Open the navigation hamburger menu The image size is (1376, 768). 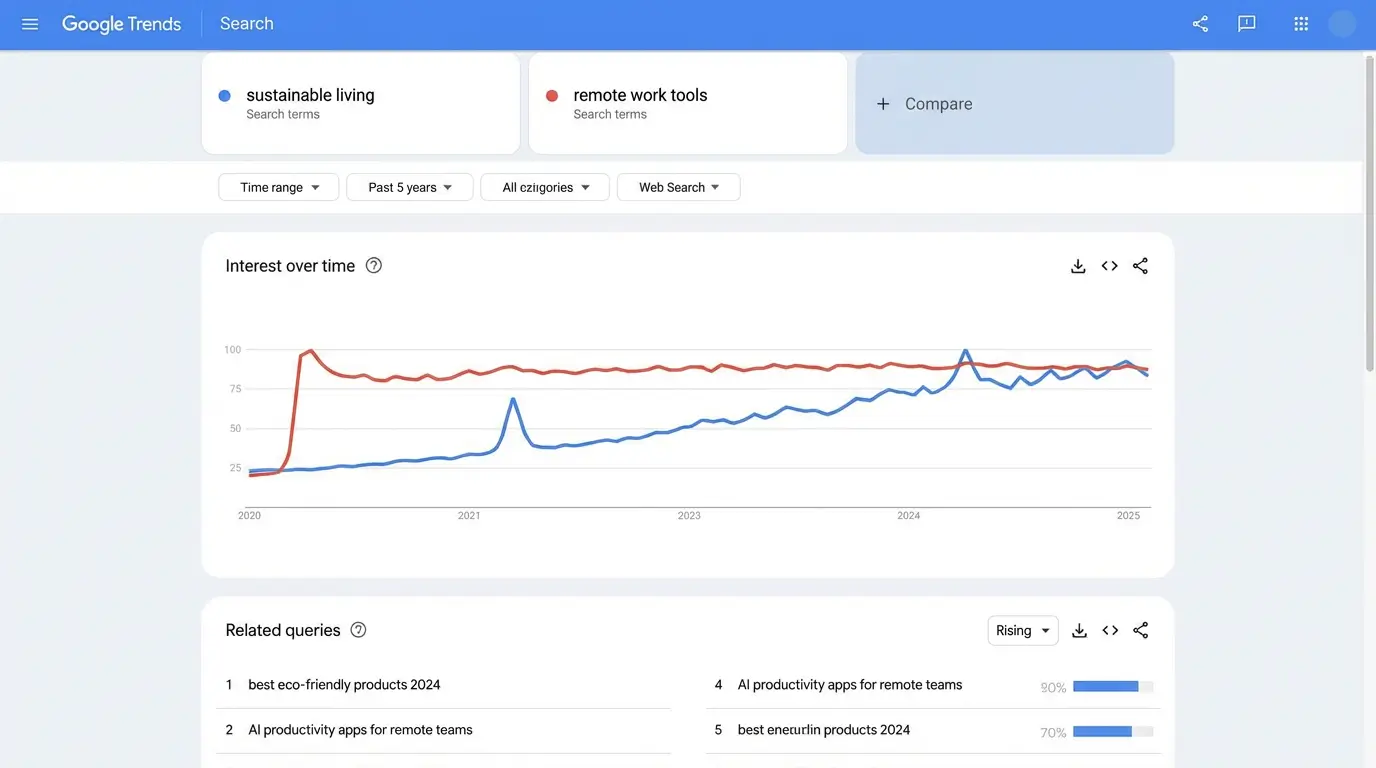coord(30,21)
